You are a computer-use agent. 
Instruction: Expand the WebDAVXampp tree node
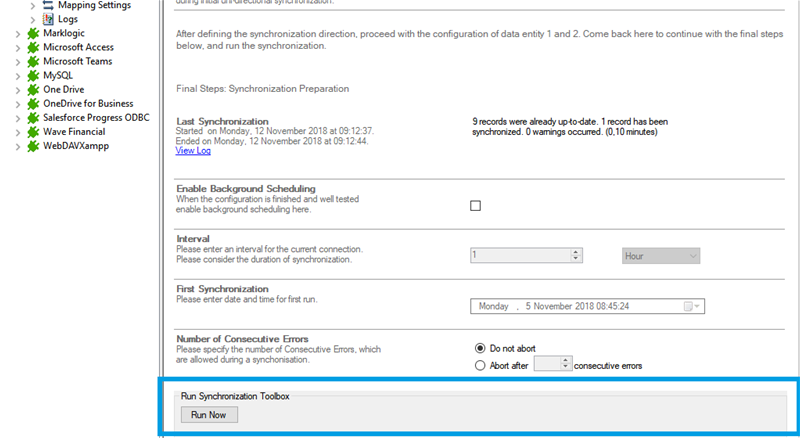18,146
